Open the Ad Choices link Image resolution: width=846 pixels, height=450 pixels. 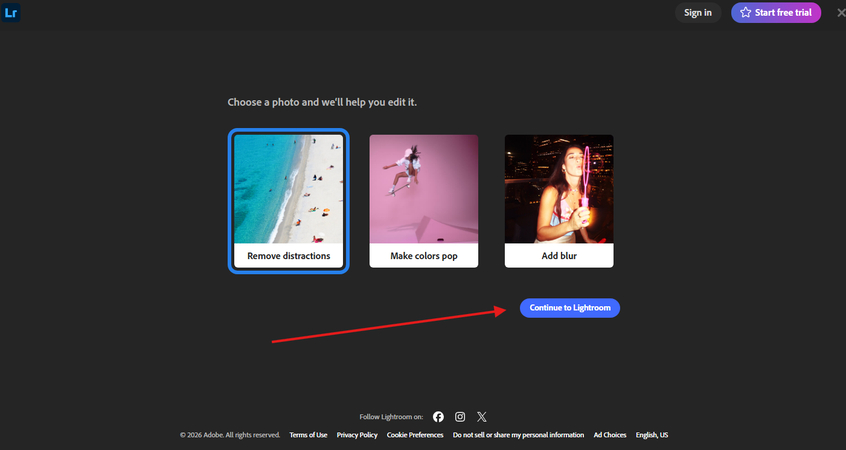pyautogui.click(x=610, y=435)
